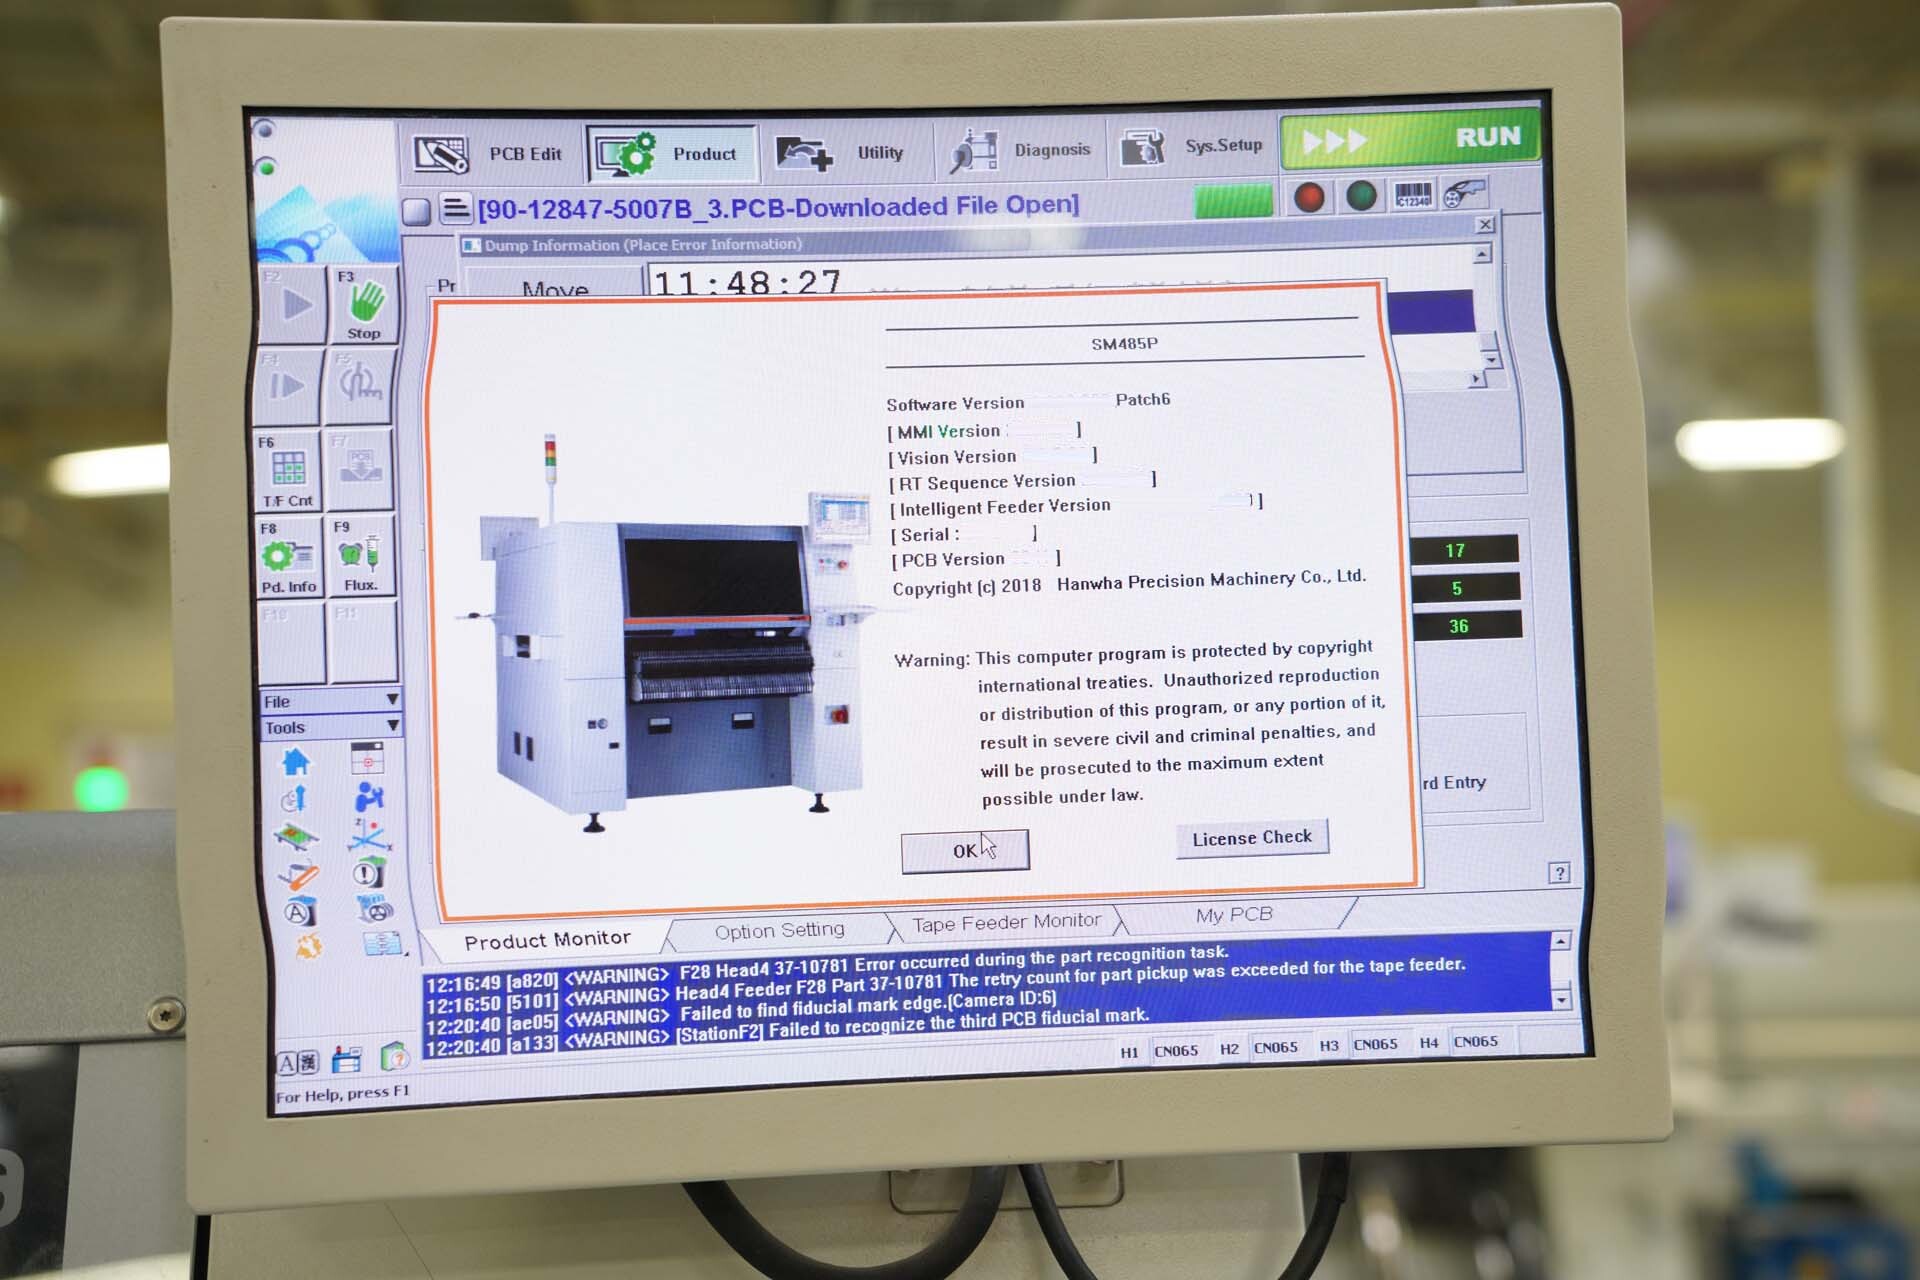
Task: Click scroll-up arrow in Dump Information window
Action: click(1482, 255)
